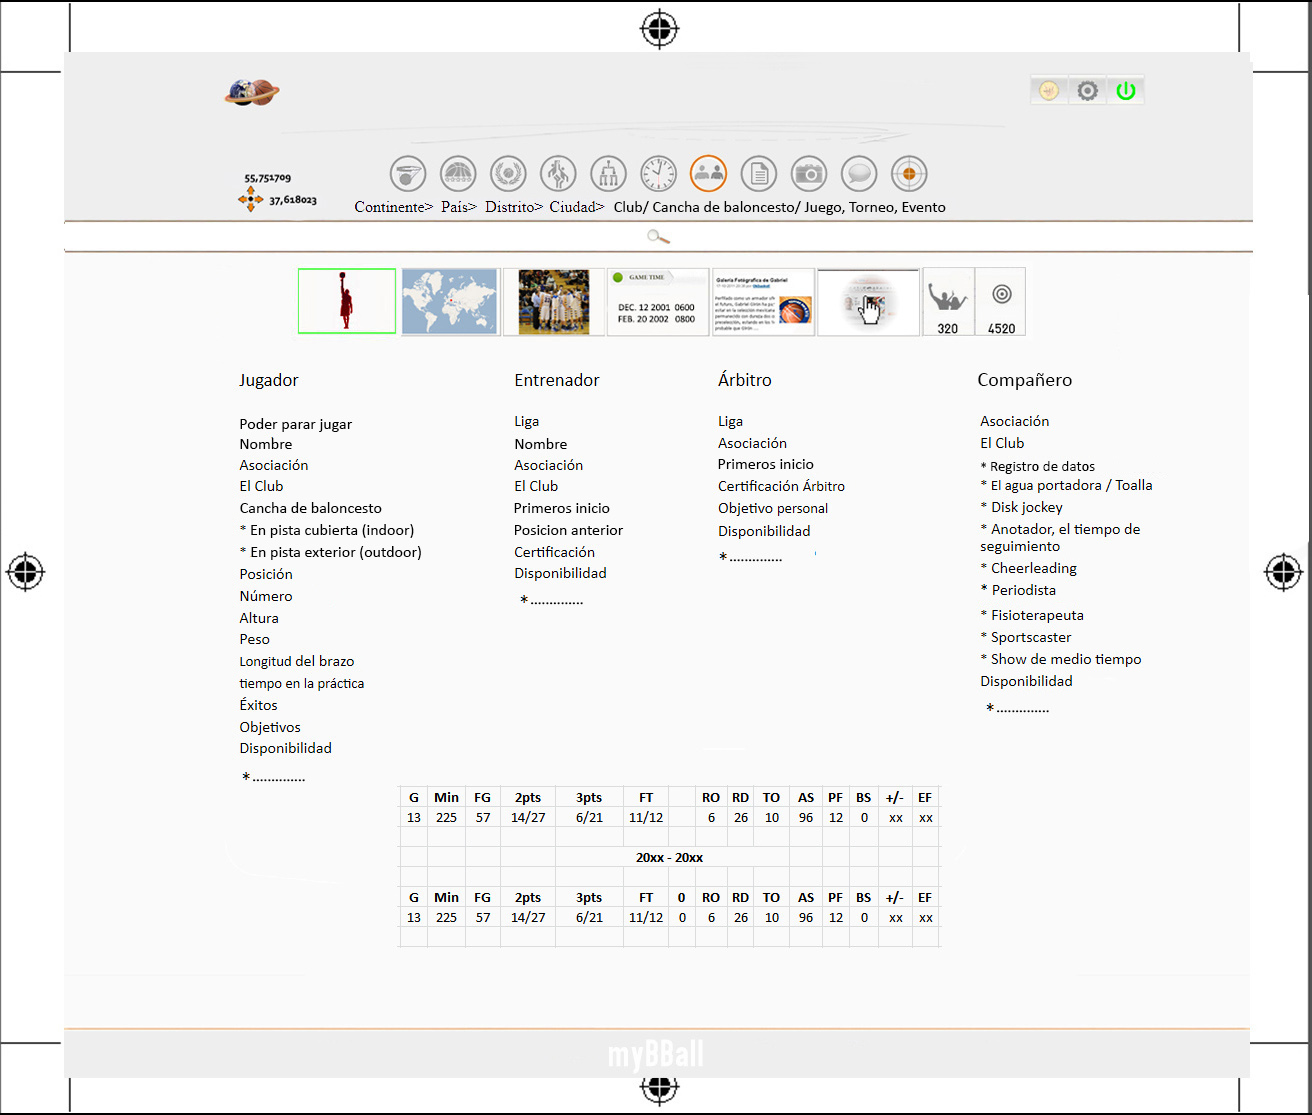Click the orange target crosshair icon
The height and width of the screenshot is (1115, 1312).
click(x=909, y=174)
